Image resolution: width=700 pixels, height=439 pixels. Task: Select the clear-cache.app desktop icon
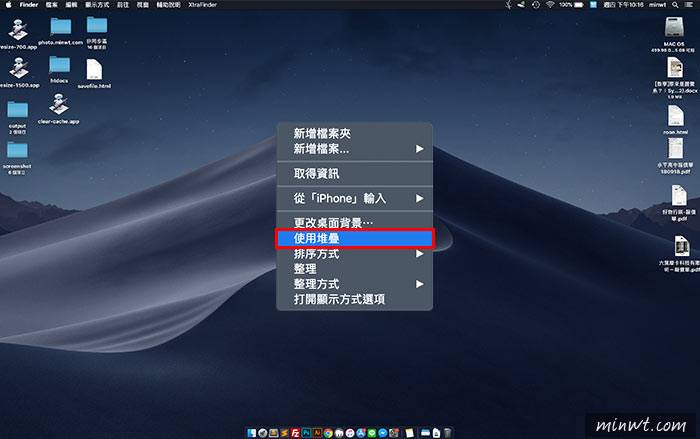[x=58, y=106]
